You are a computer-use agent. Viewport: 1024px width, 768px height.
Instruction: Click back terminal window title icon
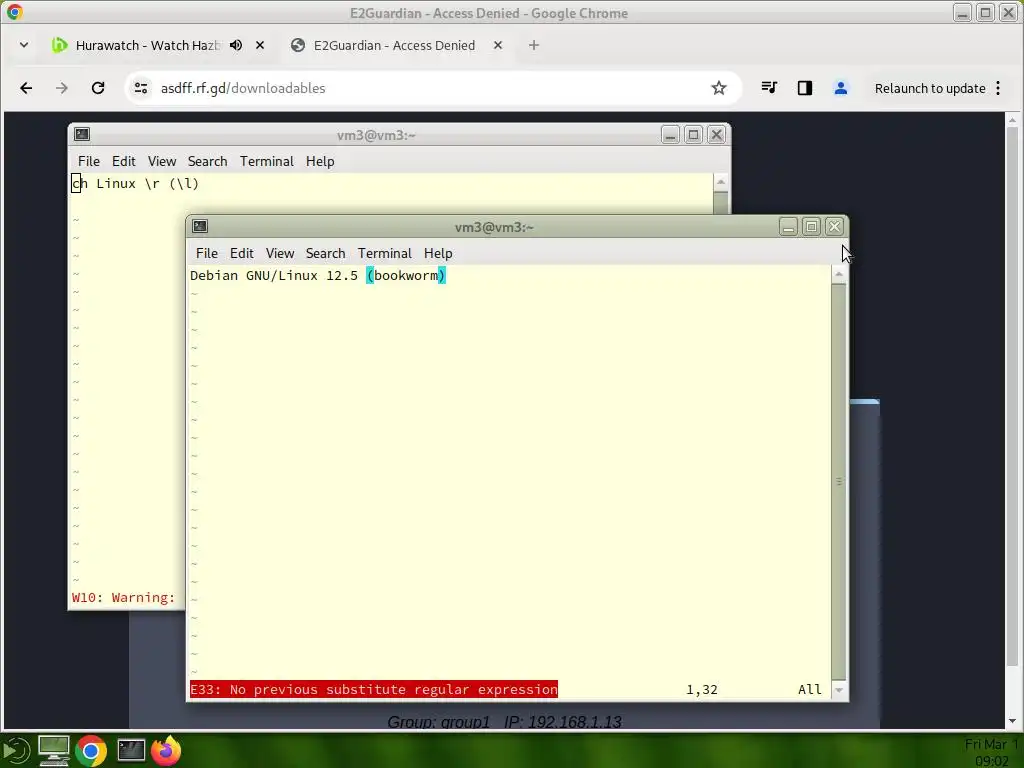[82, 135]
